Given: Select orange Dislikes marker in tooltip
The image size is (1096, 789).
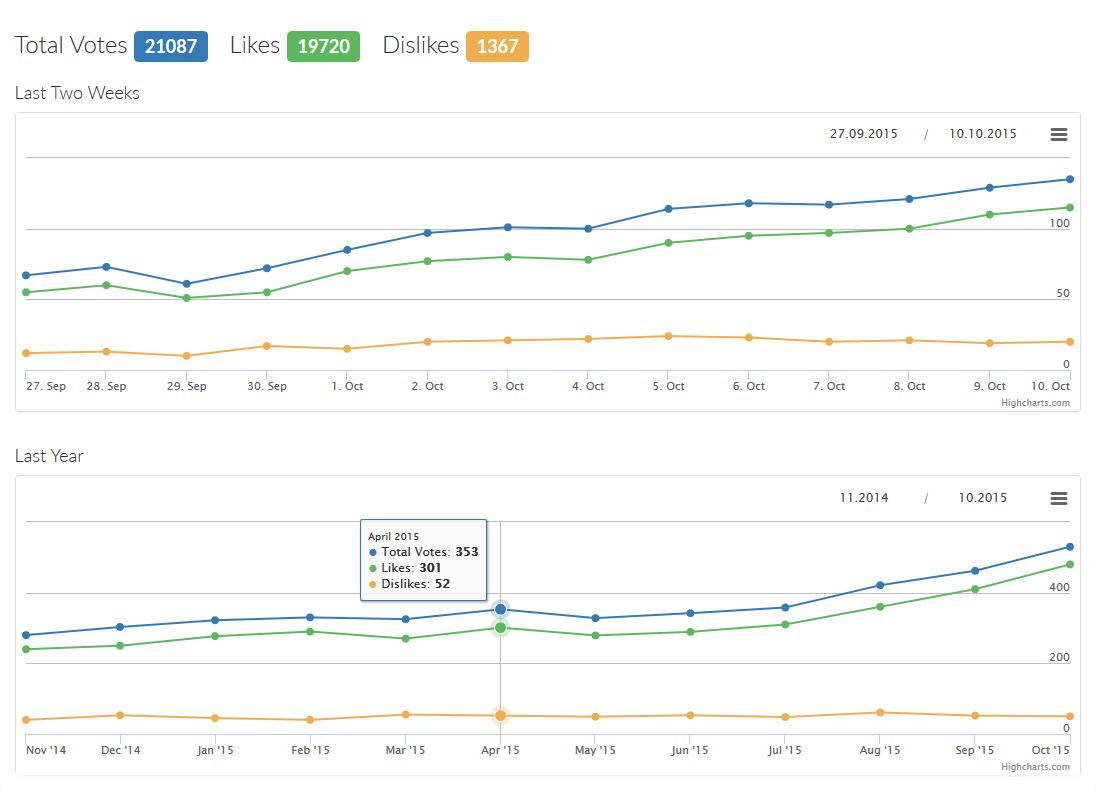Looking at the screenshot, I should pyautogui.click(x=372, y=583).
